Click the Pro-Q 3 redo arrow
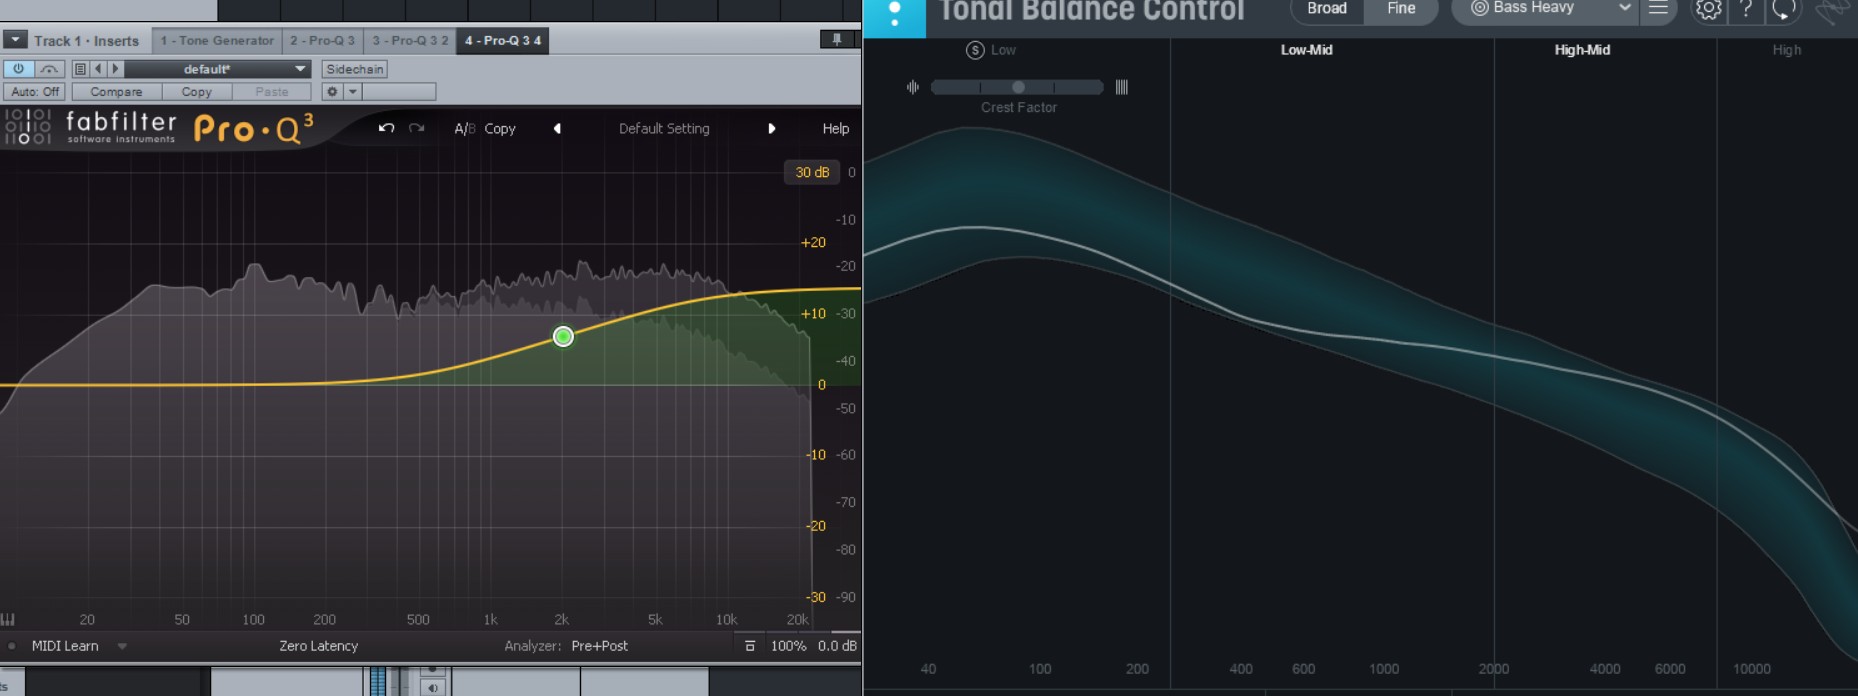The width and height of the screenshot is (1858, 696). (417, 128)
